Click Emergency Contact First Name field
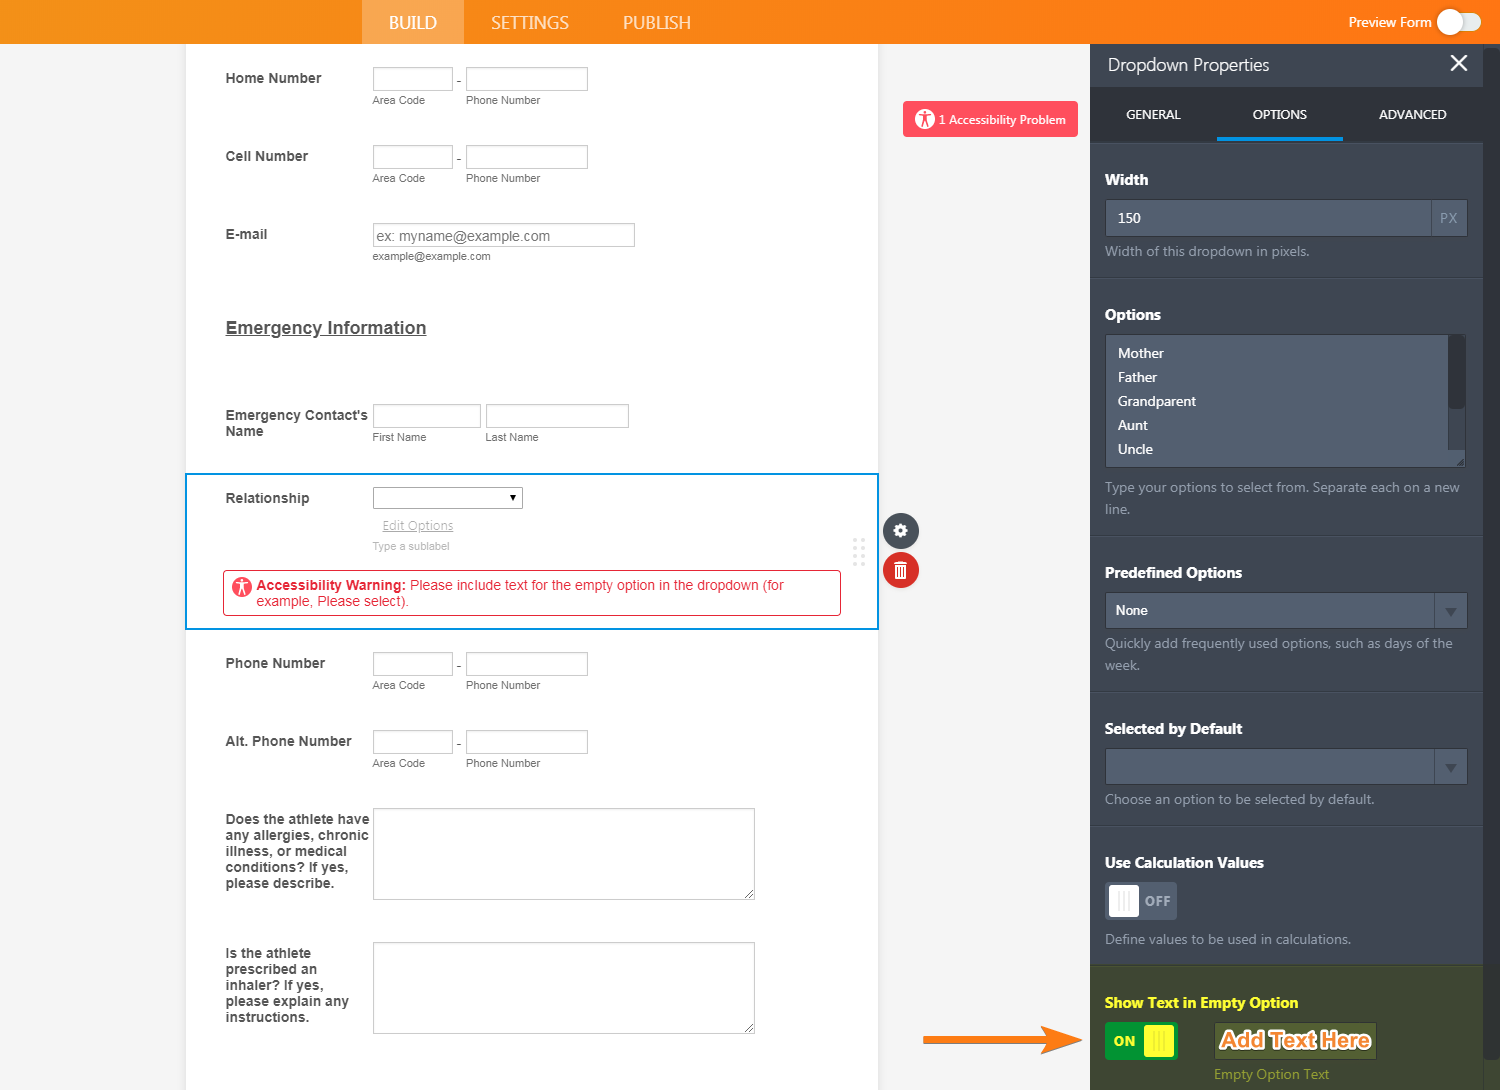1500x1090 pixels. click(x=426, y=416)
